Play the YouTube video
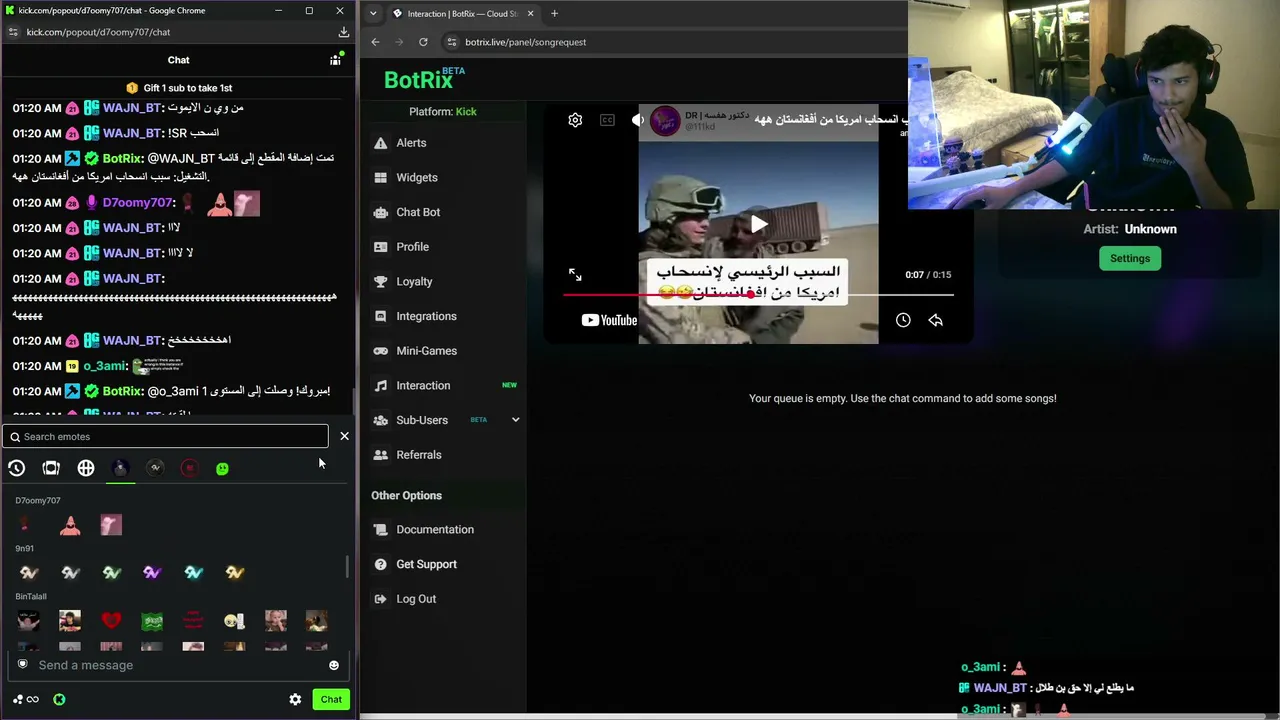The height and width of the screenshot is (720, 1280). click(759, 225)
